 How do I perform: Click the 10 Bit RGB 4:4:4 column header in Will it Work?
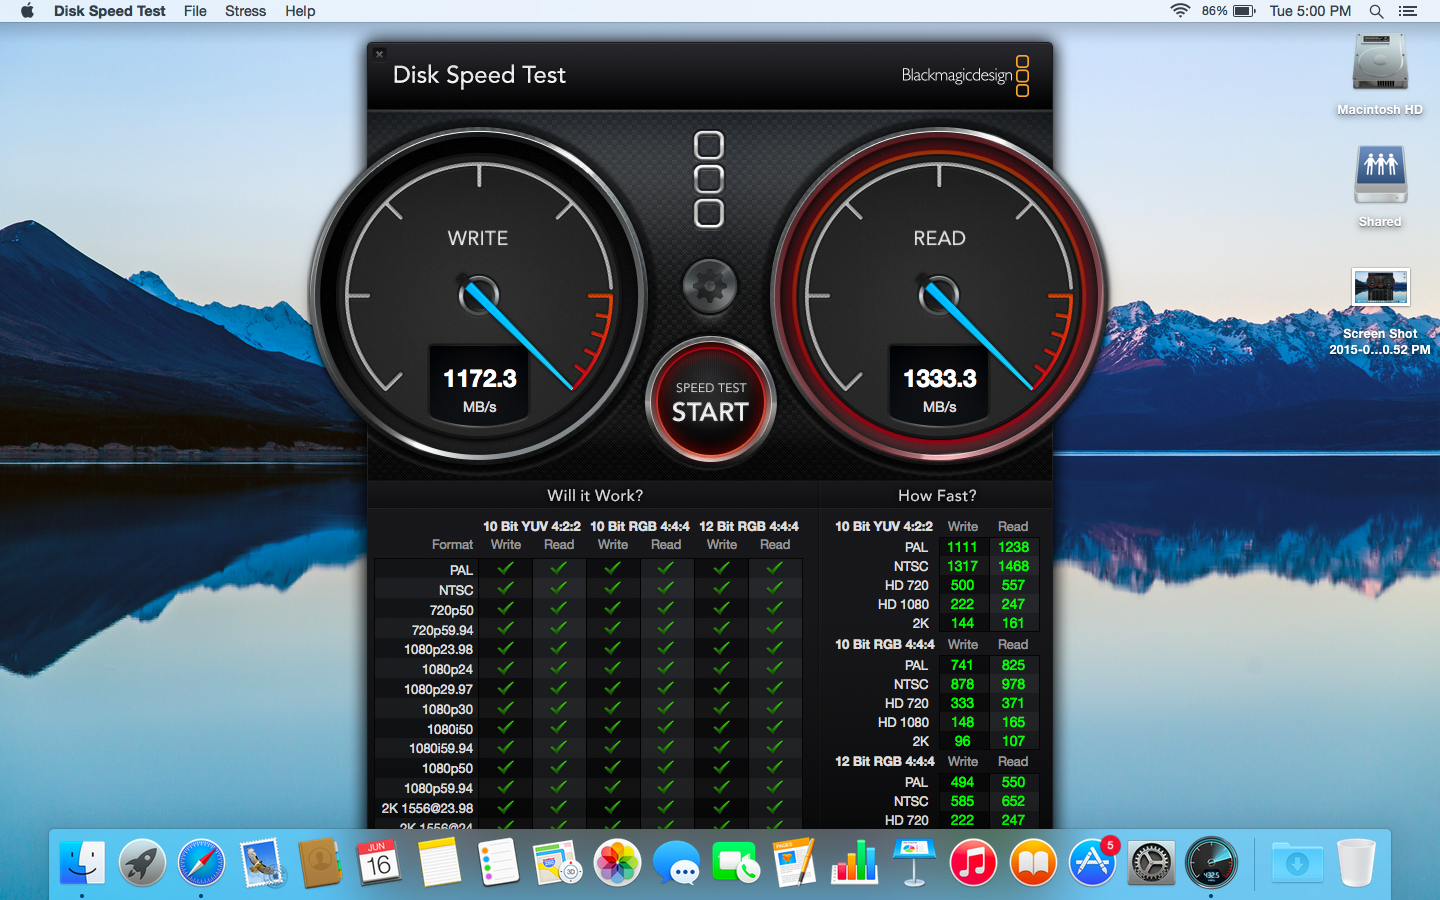point(640,526)
